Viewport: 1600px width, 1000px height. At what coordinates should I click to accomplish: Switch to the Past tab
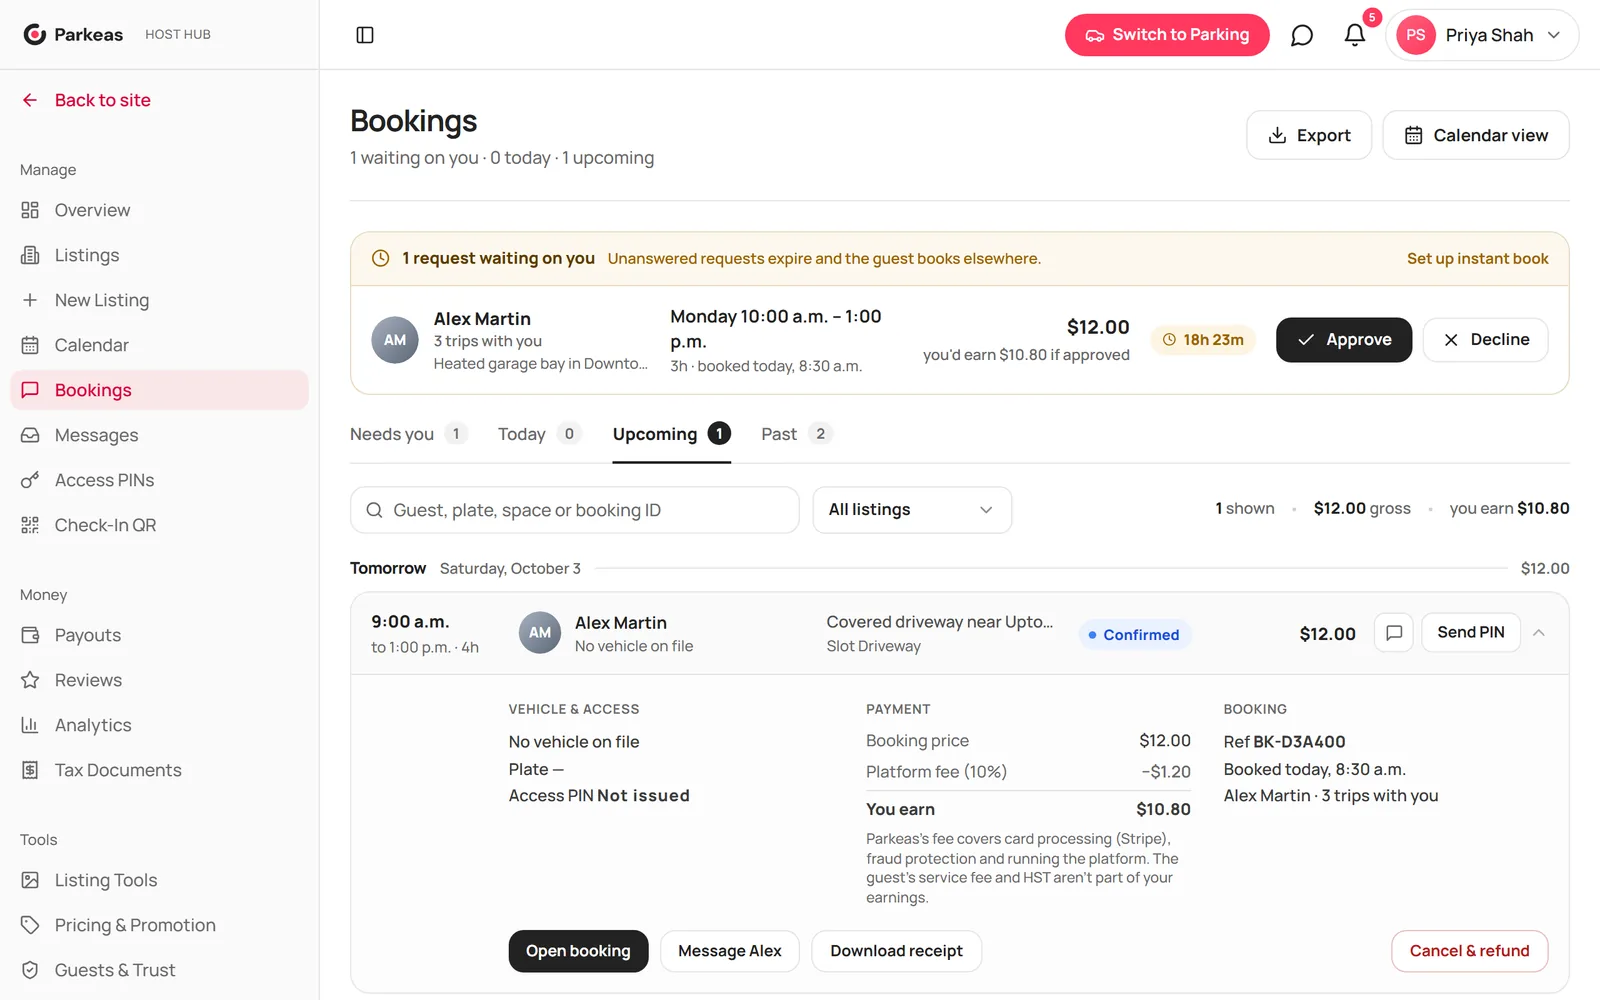click(796, 434)
